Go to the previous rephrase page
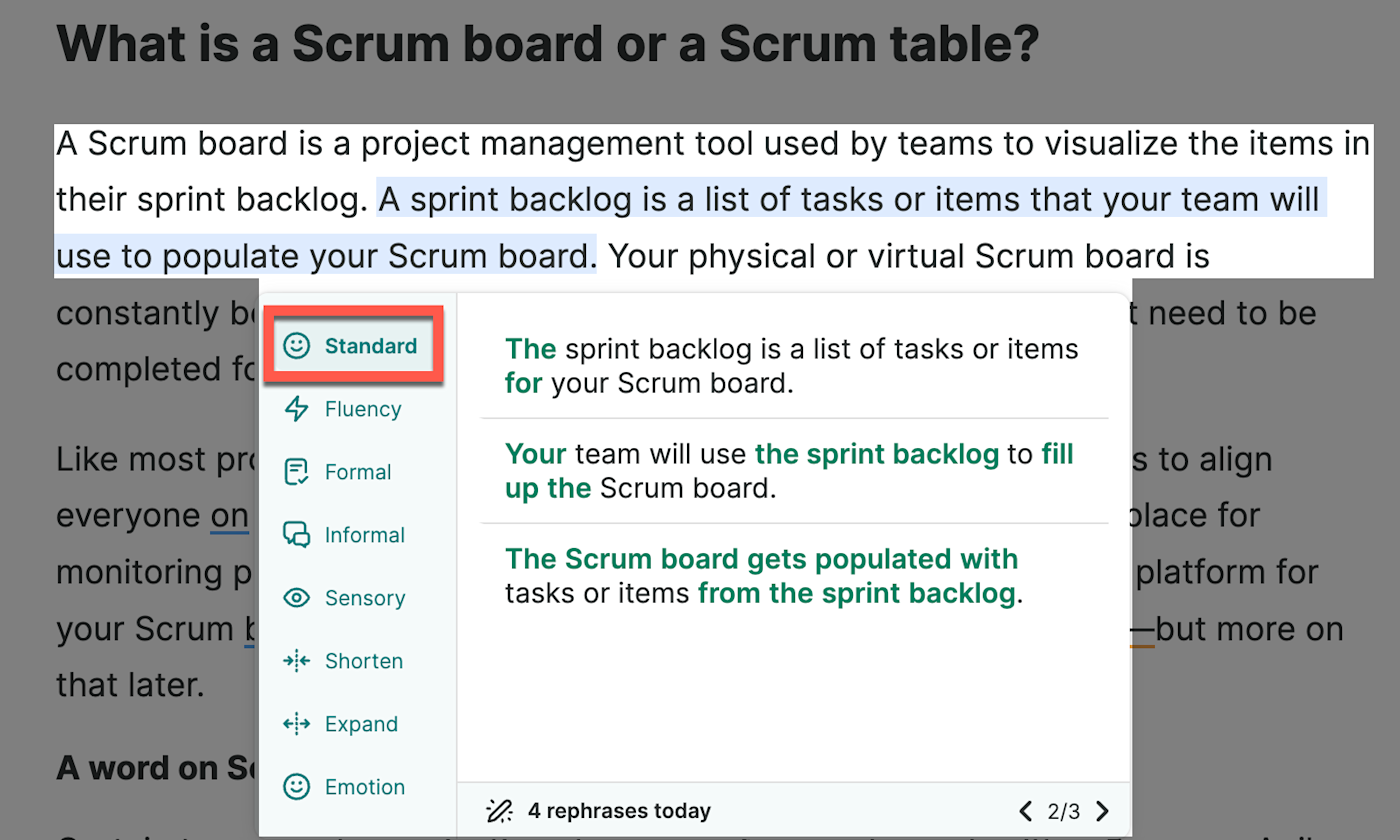This screenshot has width=1400, height=840. click(1025, 811)
